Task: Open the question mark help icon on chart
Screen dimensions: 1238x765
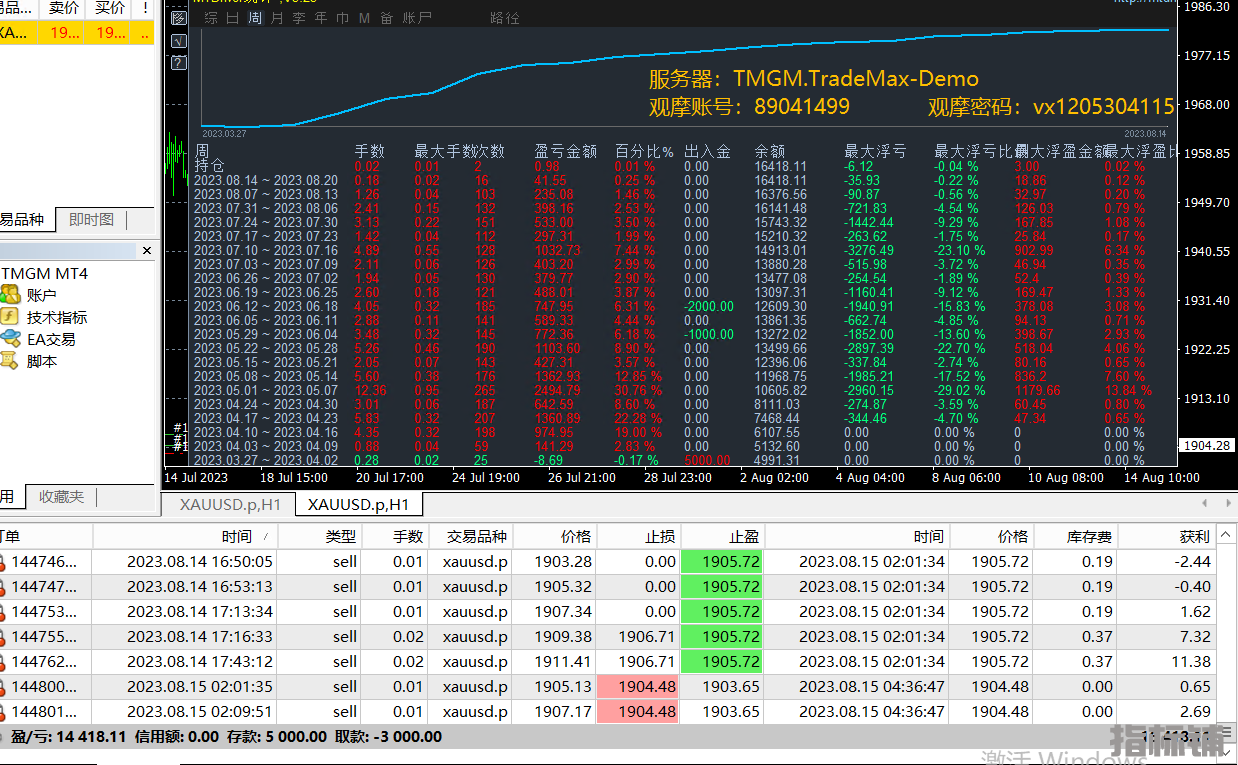Action: click(x=179, y=62)
